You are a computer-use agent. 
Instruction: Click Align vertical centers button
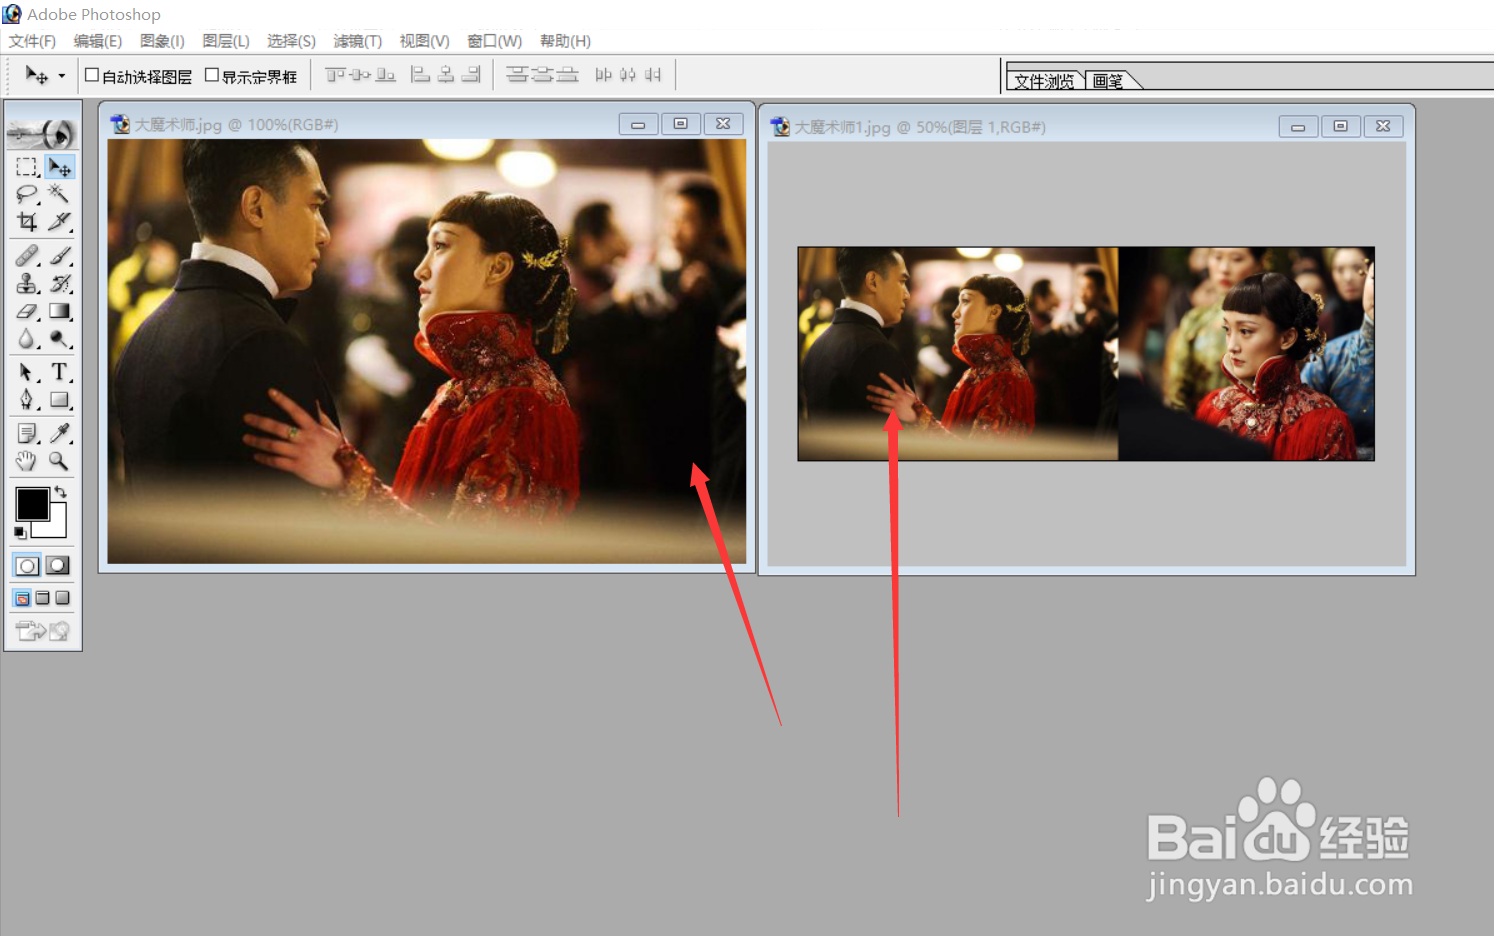[360, 75]
